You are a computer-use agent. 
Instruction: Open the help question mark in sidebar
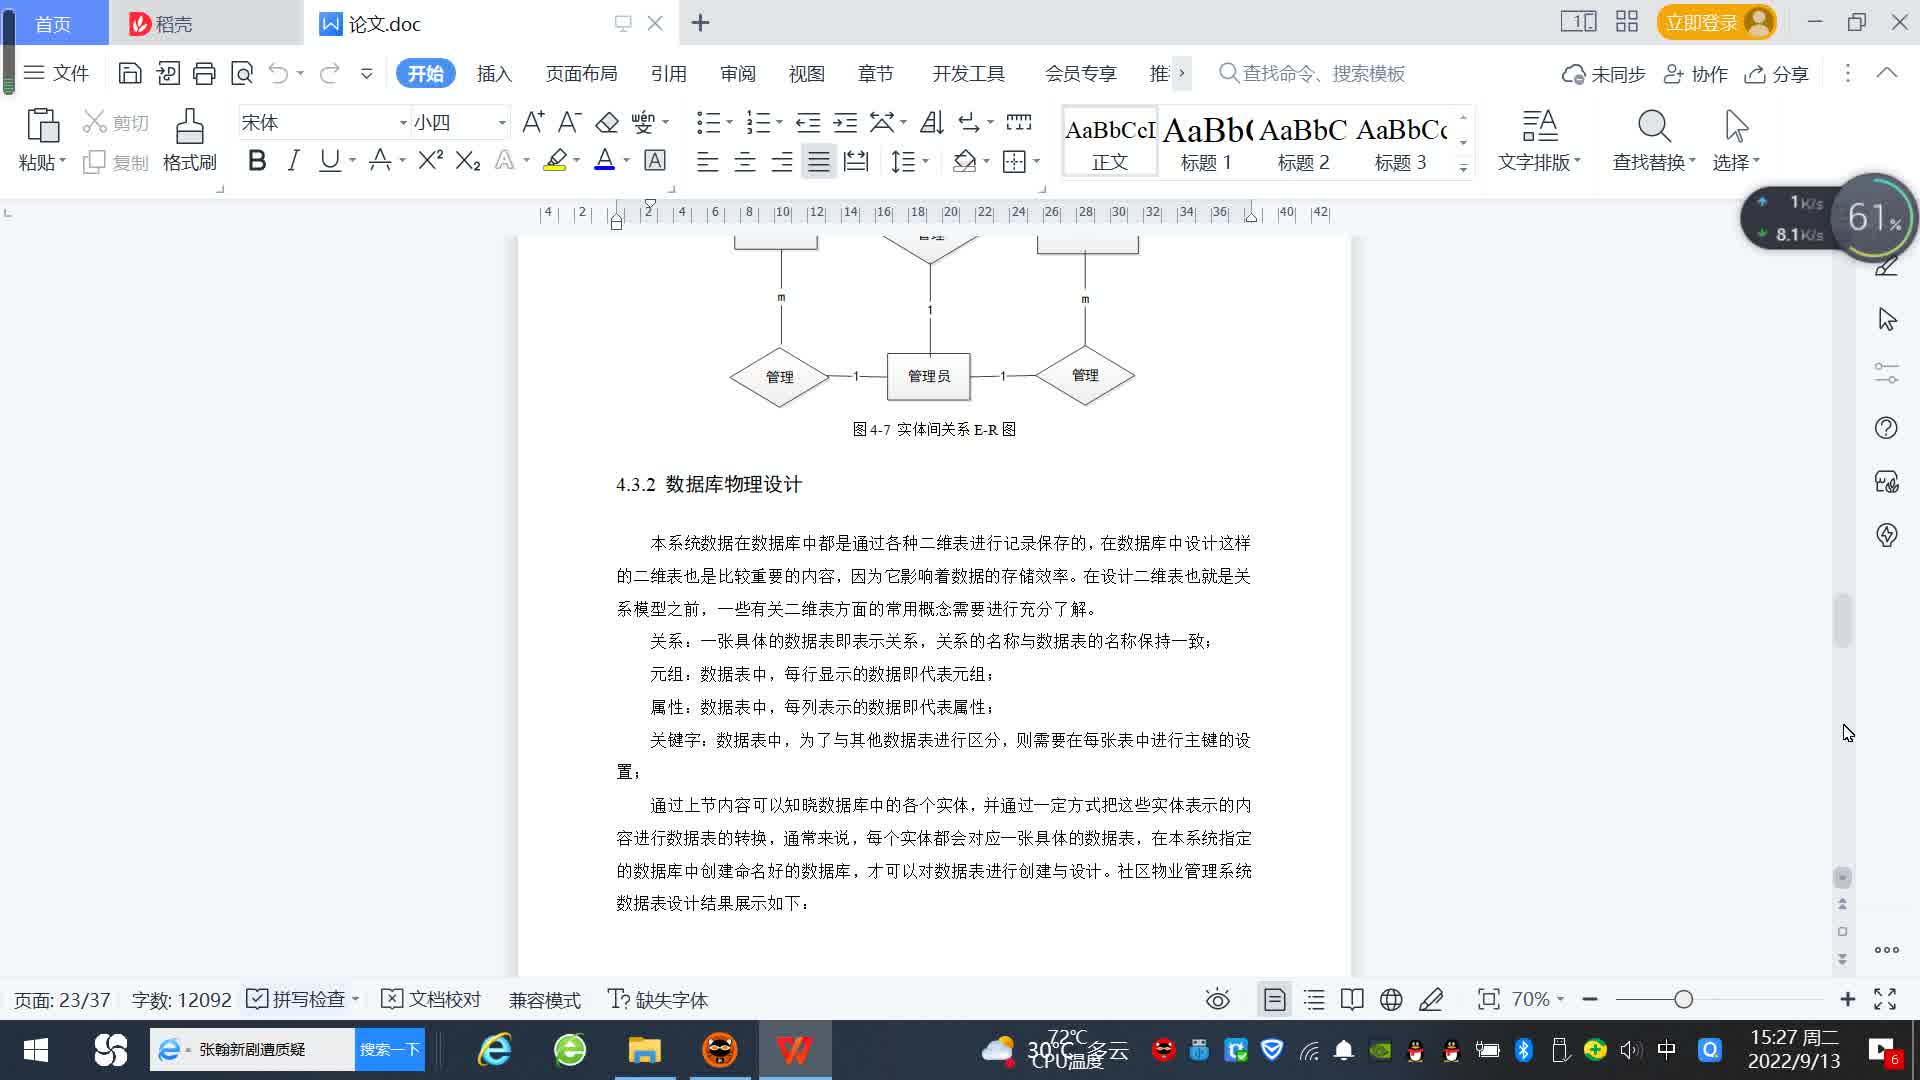click(1886, 428)
